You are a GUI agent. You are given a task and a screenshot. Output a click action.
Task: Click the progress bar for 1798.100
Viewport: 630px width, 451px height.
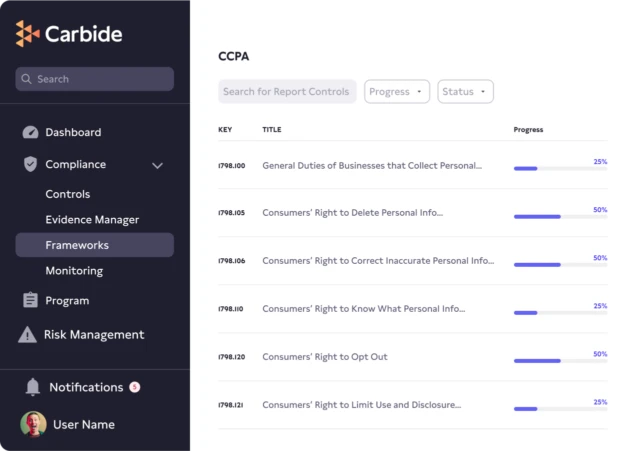tap(560, 168)
